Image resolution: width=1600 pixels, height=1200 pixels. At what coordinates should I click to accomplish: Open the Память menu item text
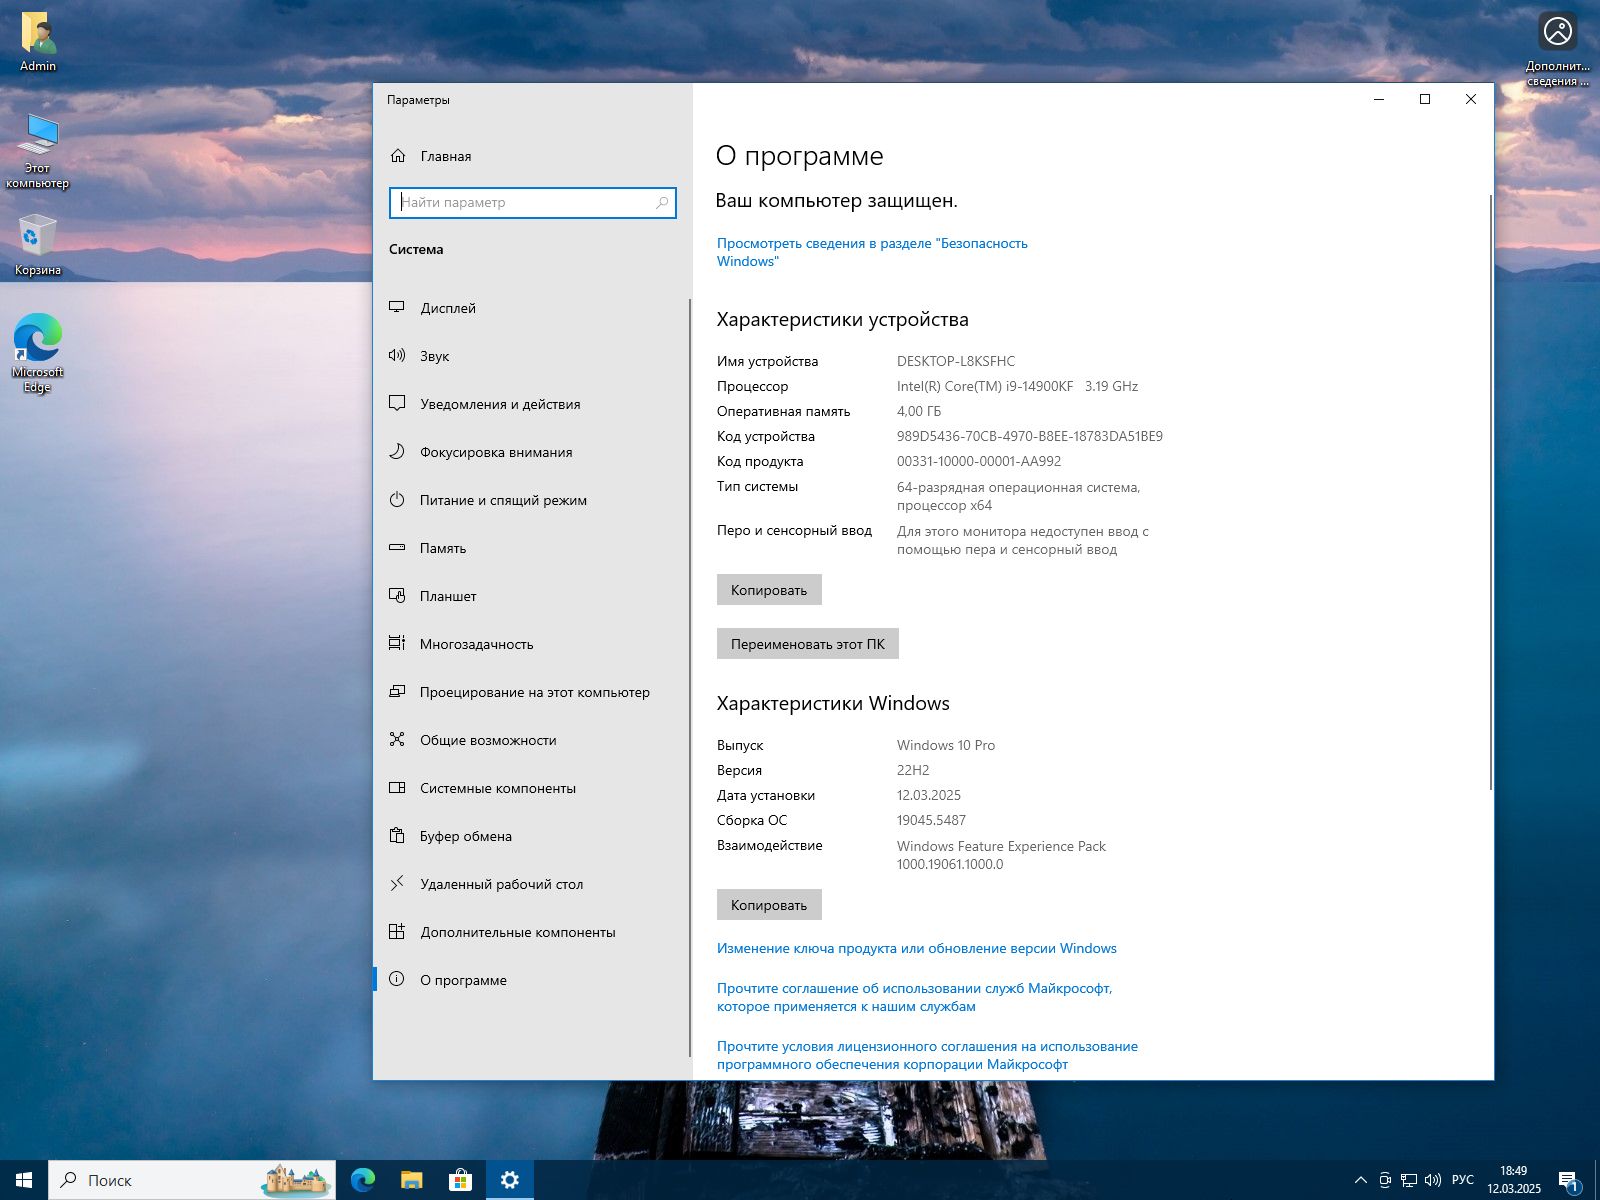tap(443, 548)
